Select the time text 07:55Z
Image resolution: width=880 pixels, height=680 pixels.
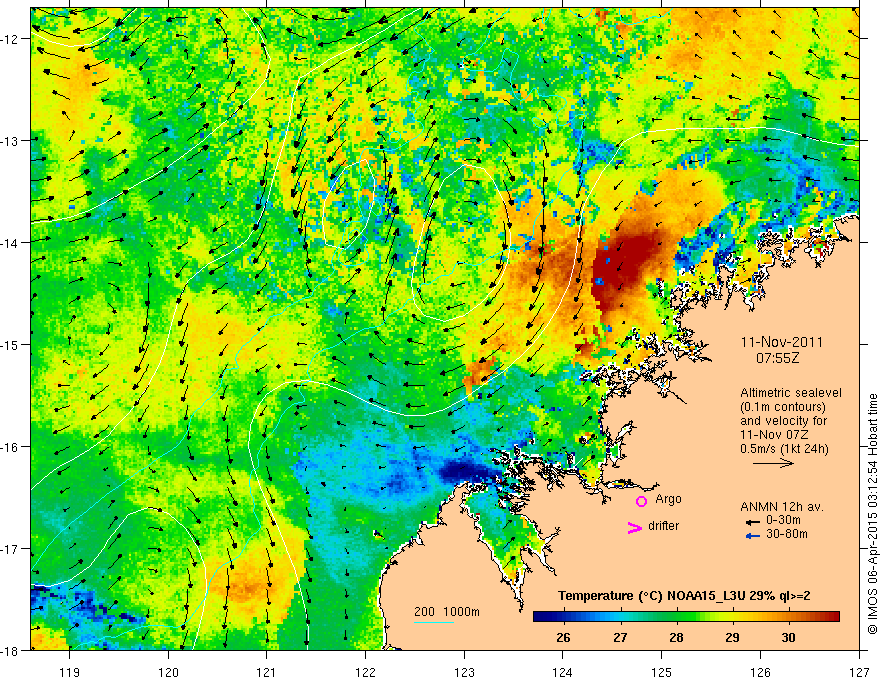pyautogui.click(x=777, y=358)
